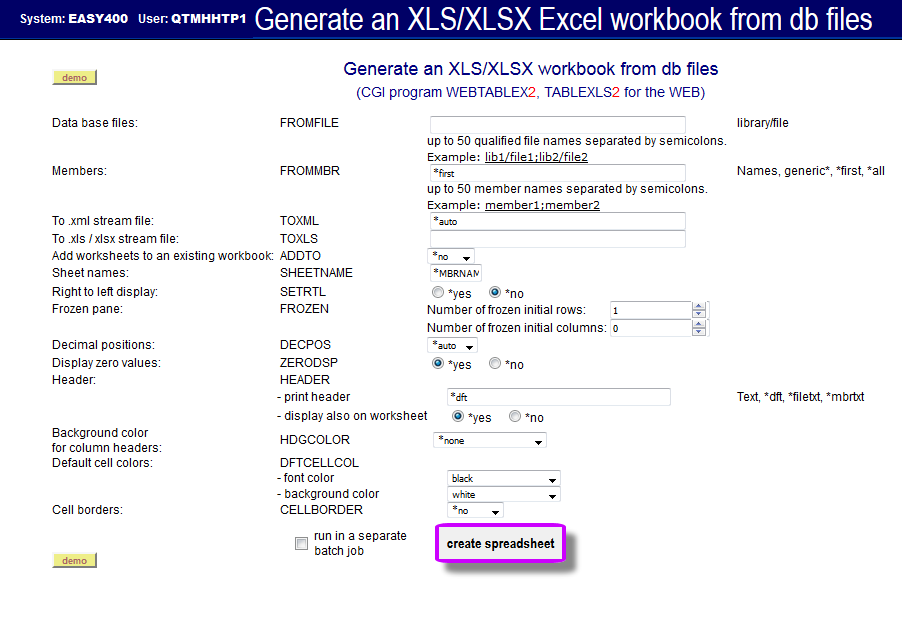This screenshot has height=619, width=902.
Task: Click the member1;member2 example text
Action: (542, 205)
